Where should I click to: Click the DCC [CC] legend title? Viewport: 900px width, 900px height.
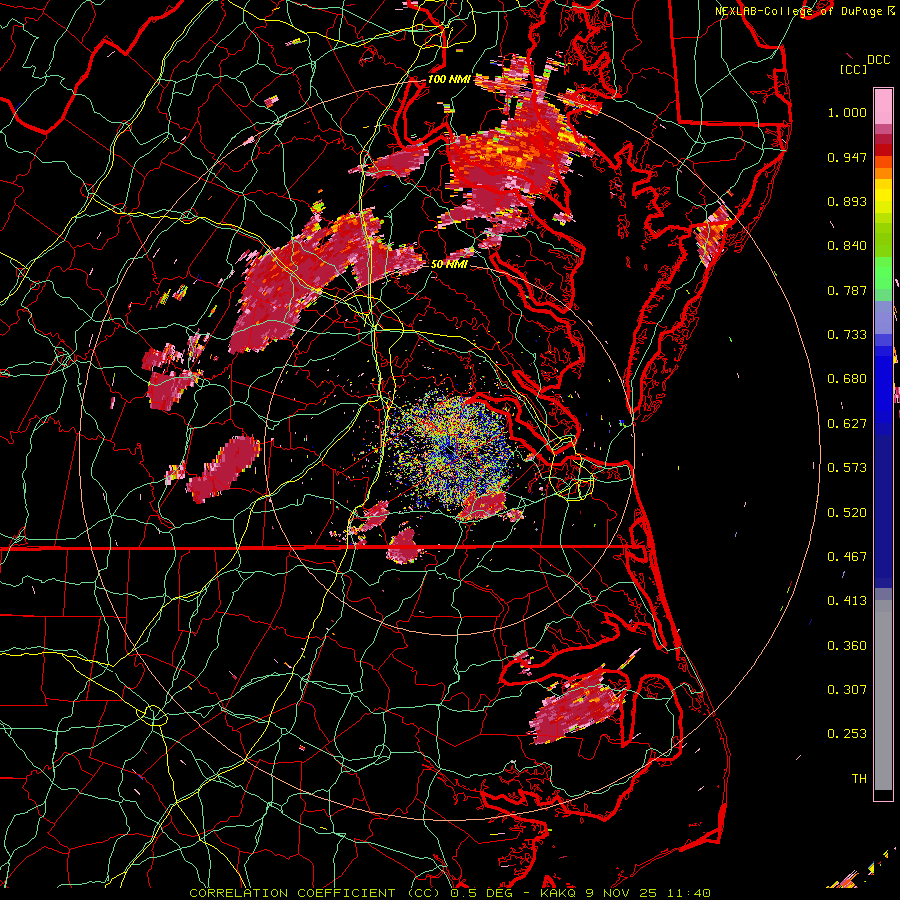pyautogui.click(x=864, y=64)
